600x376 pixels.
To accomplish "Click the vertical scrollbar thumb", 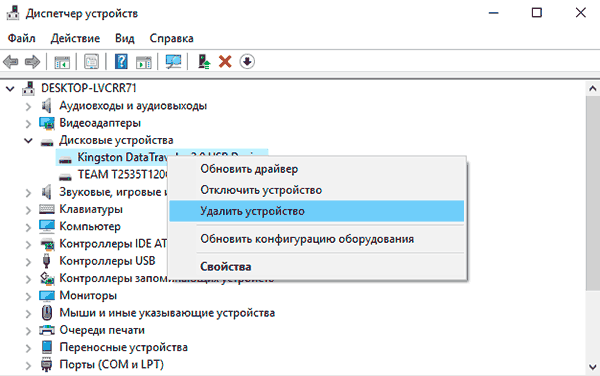I will tap(592, 193).
